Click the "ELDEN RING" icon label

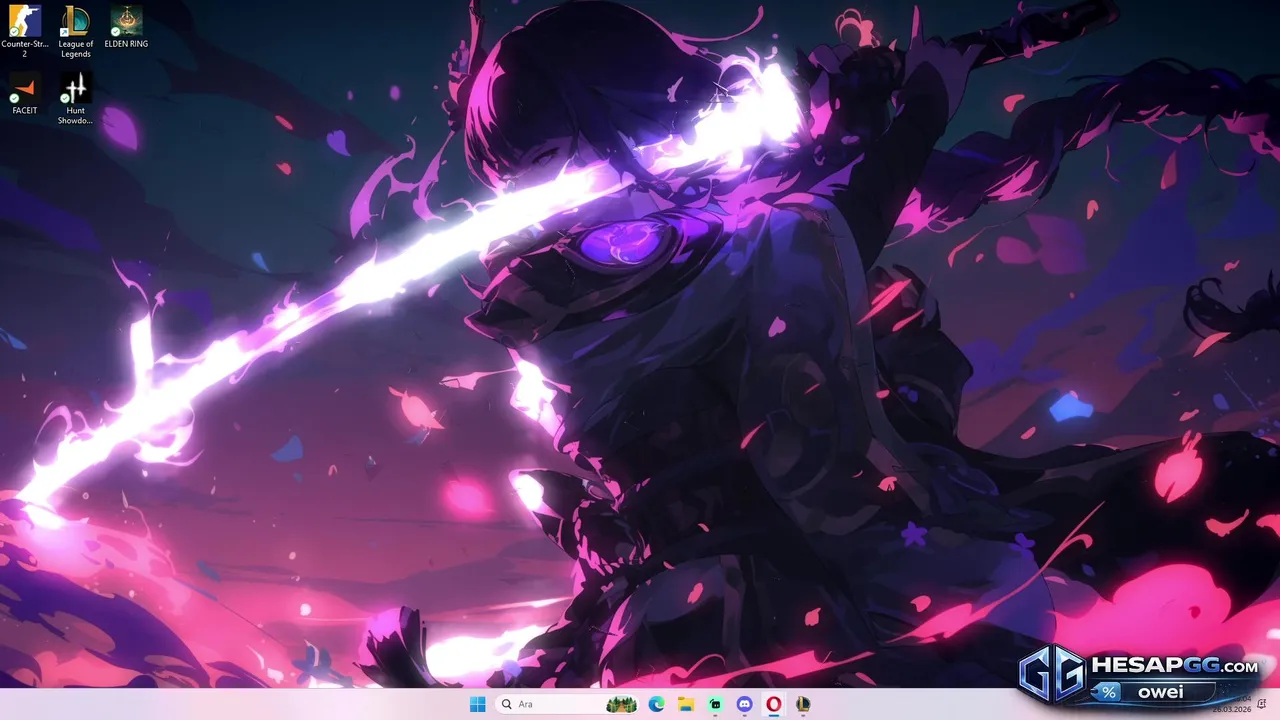126,44
